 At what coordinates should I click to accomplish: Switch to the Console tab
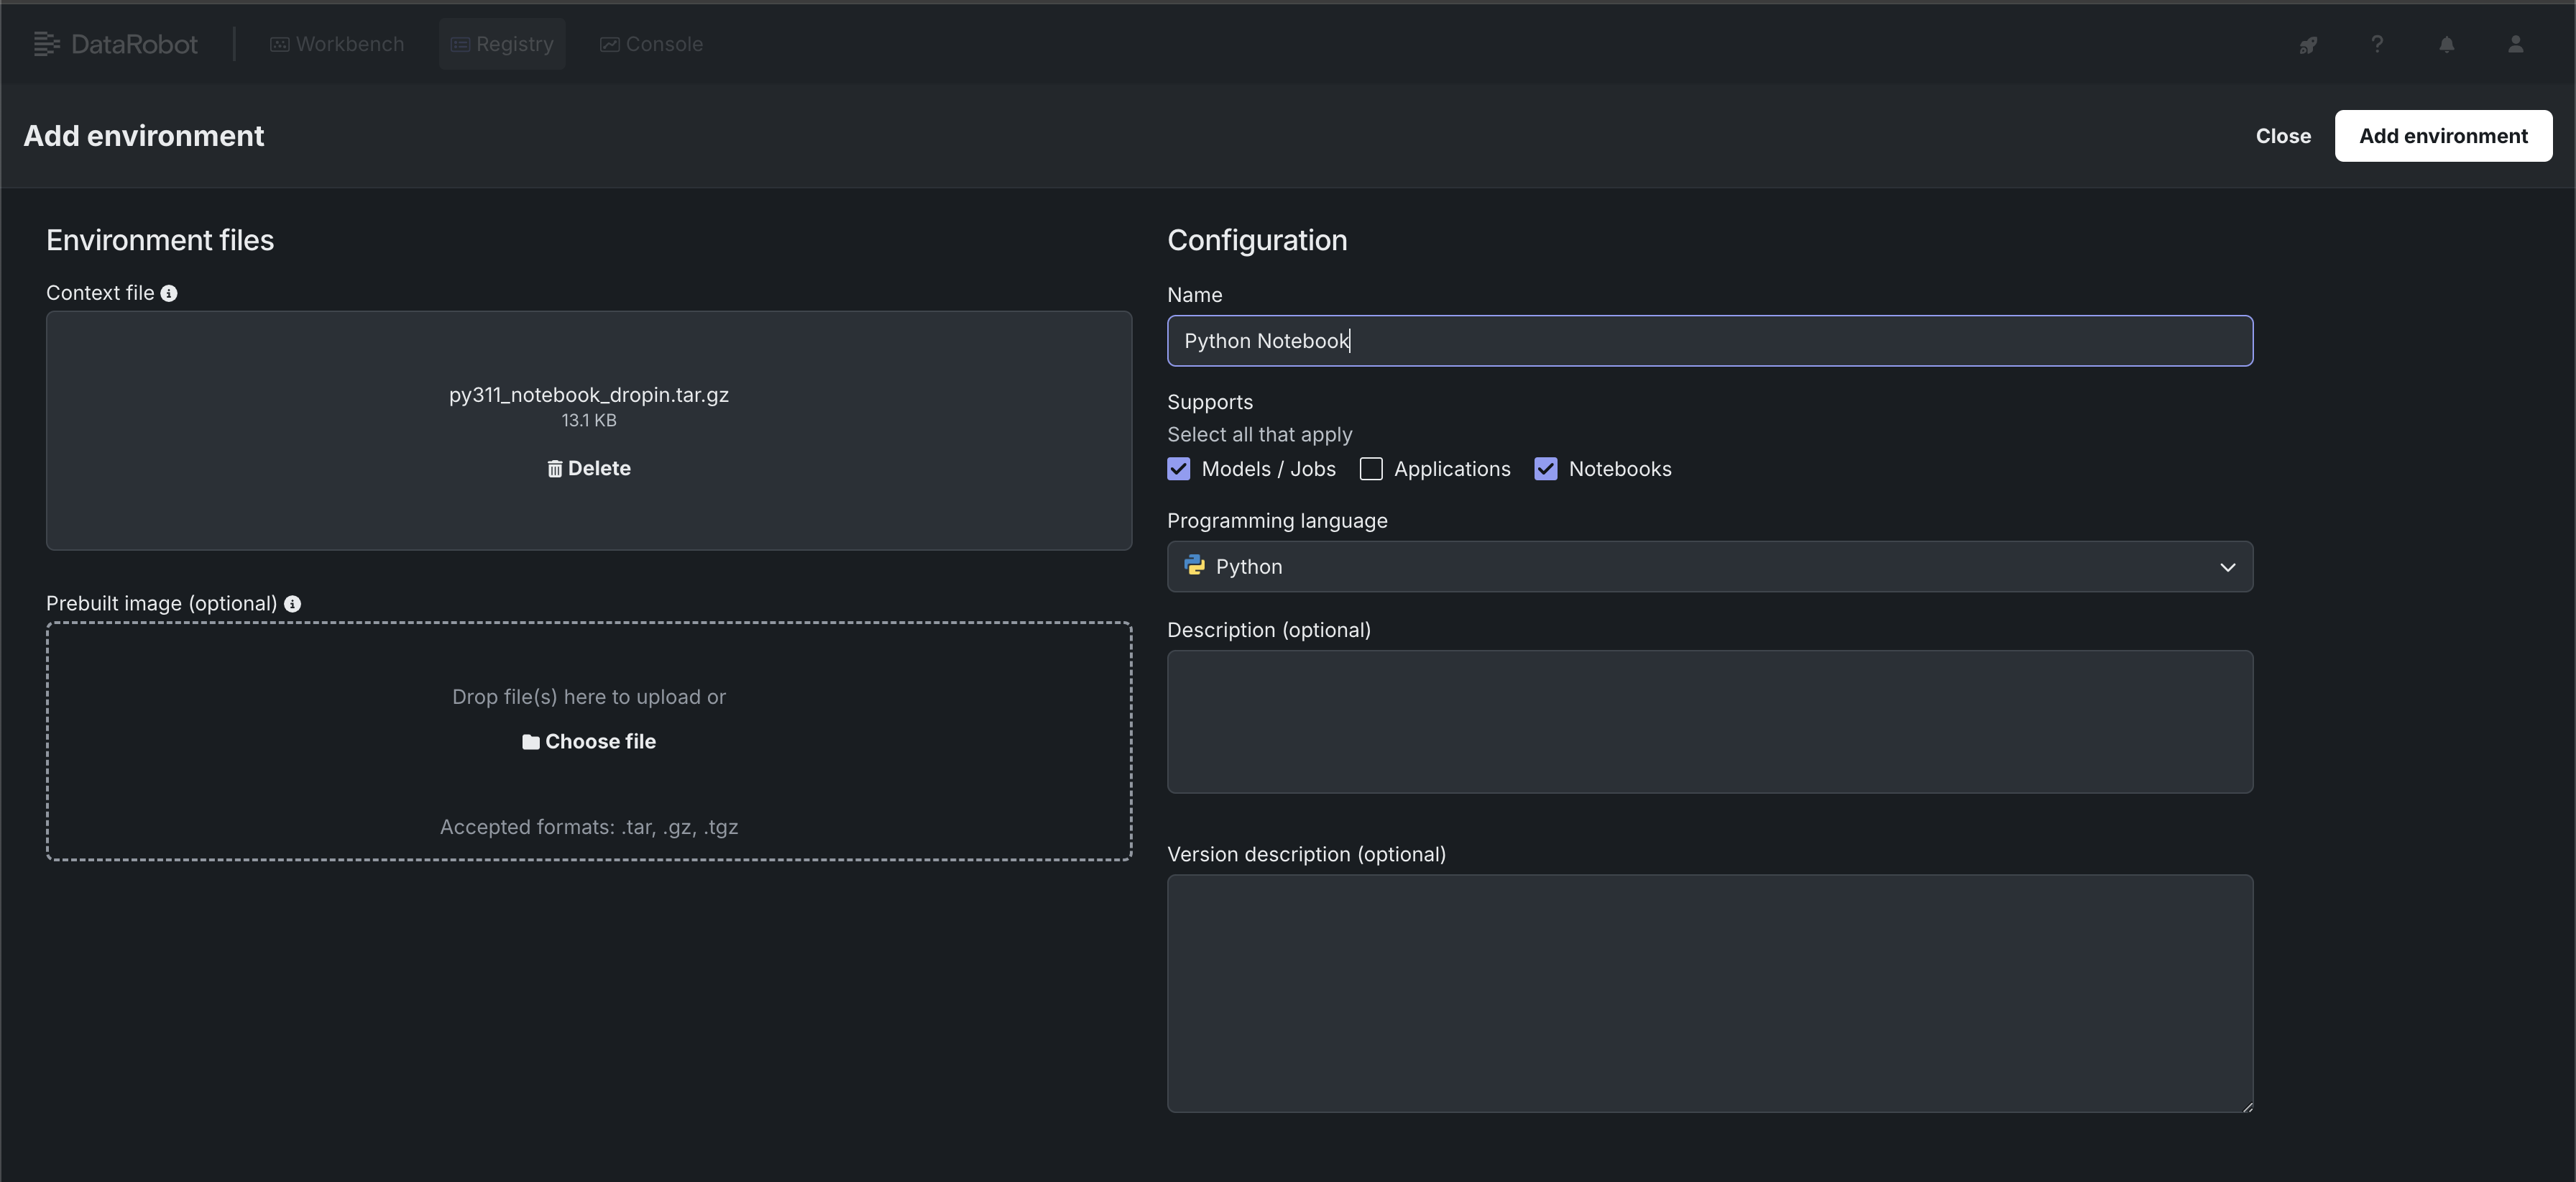click(651, 44)
